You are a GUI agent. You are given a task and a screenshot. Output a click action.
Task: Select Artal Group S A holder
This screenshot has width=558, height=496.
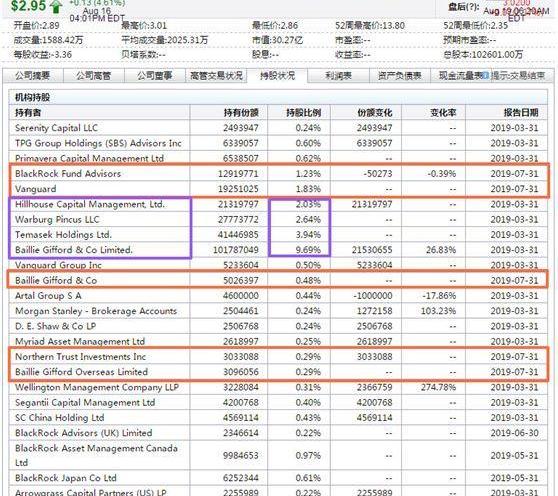(48, 296)
